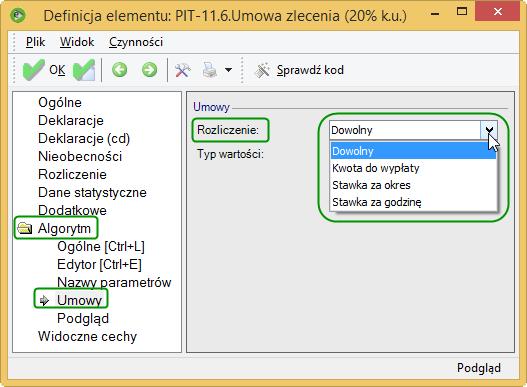Click the Rozliczenie combo box arrow

489,130
